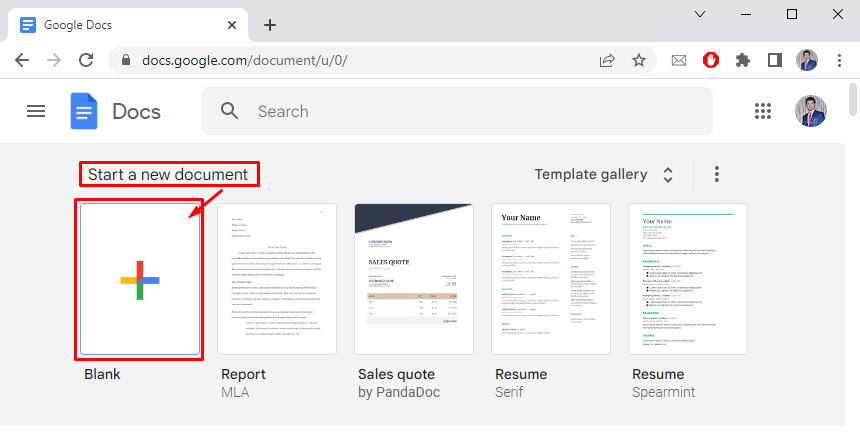The image size is (860, 434).
Task: Click the Google Docs logo icon
Action: click(x=84, y=111)
